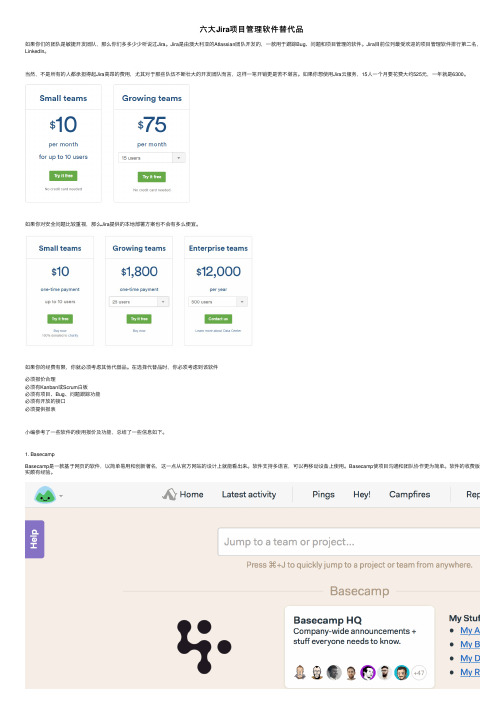The image size is (504, 713).
Task: Click Try it free under $10 one-time payment
Action: (60, 319)
